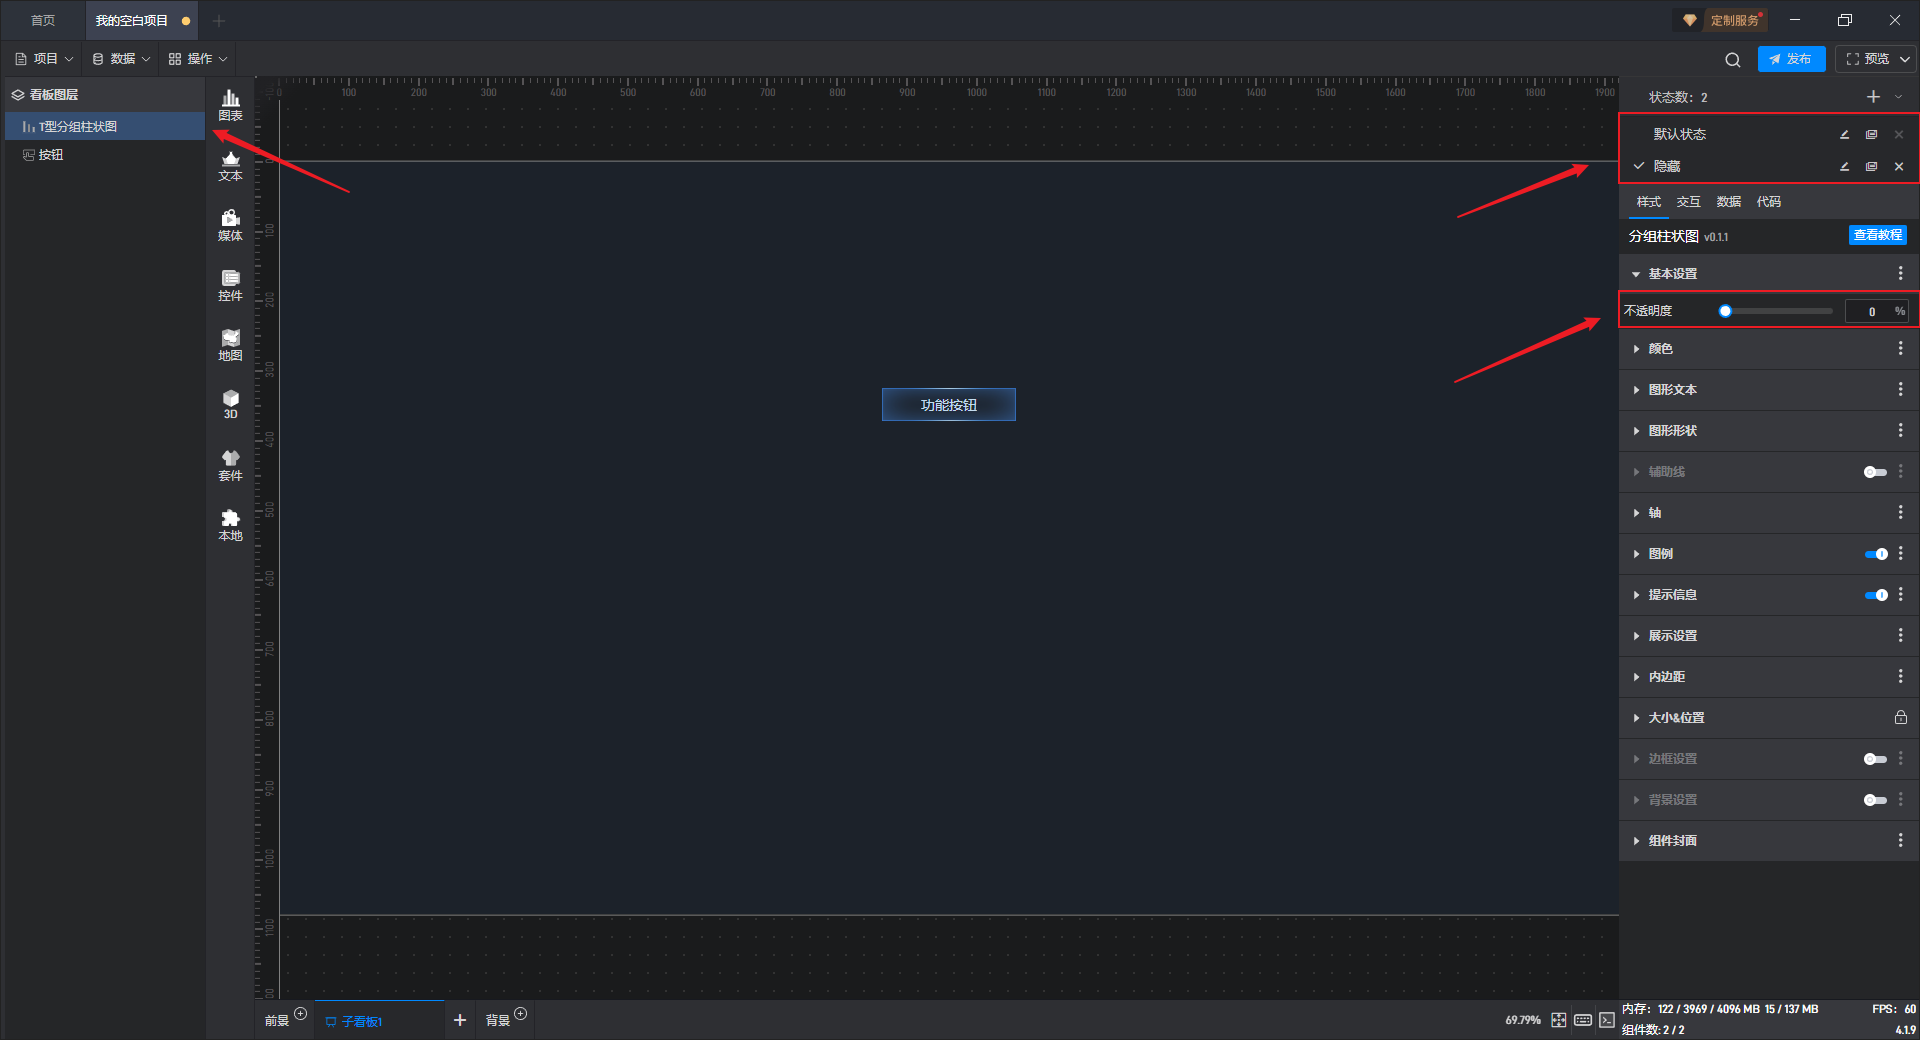Enable the 边框设置 border toggle
The image size is (1920, 1040).
pyautogui.click(x=1875, y=759)
